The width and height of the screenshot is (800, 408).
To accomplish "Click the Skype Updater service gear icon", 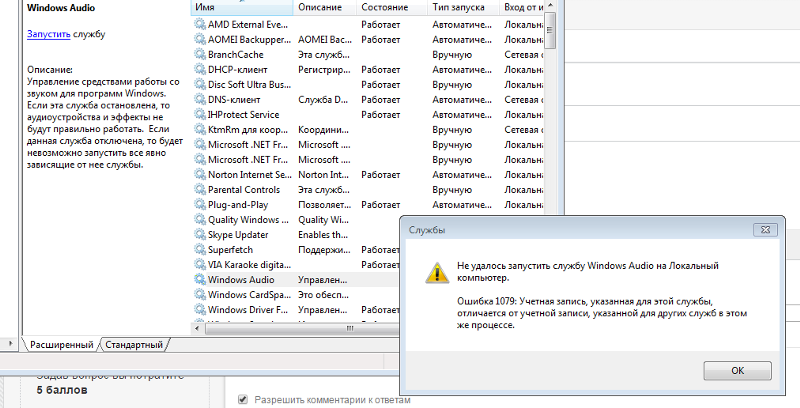I will pos(199,235).
